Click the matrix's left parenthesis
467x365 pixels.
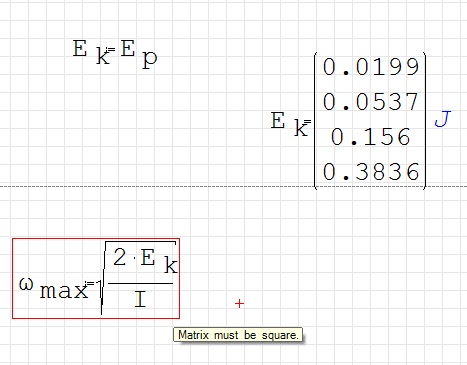click(316, 121)
